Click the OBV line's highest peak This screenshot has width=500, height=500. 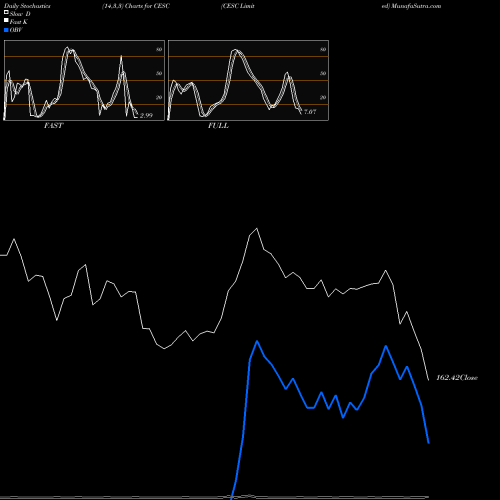[x=257, y=341]
